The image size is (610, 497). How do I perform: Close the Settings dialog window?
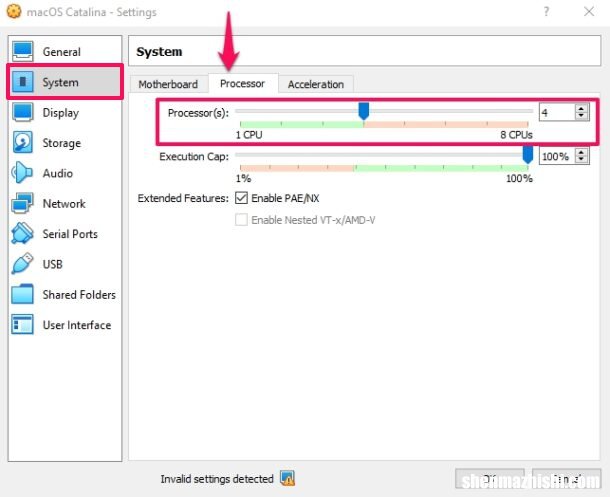pos(589,12)
